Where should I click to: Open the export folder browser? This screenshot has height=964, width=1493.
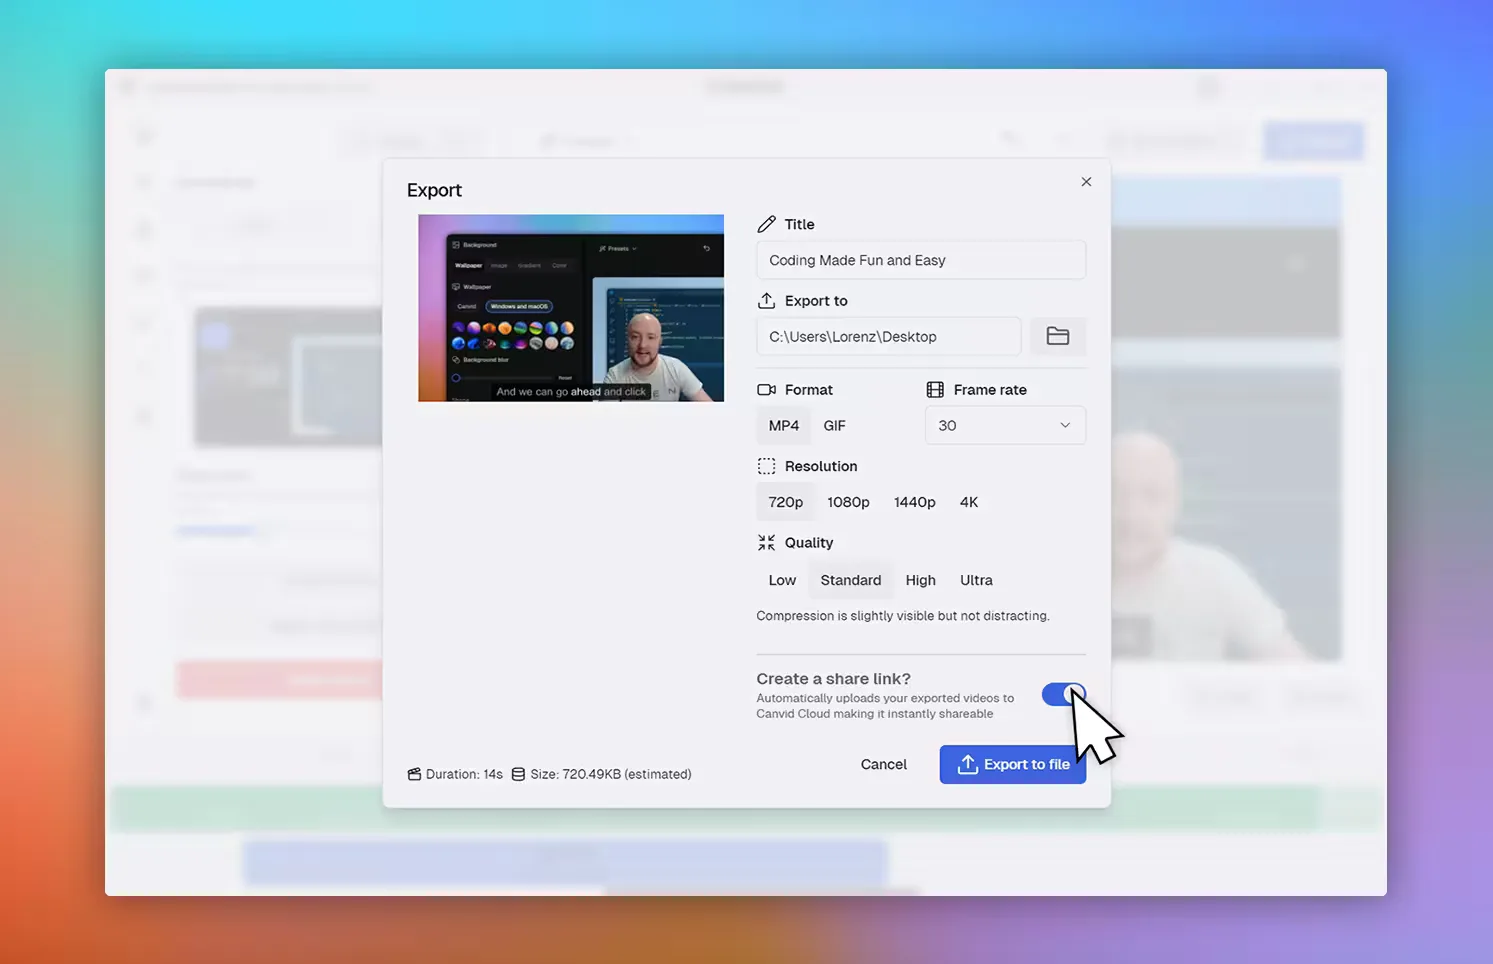click(1057, 336)
